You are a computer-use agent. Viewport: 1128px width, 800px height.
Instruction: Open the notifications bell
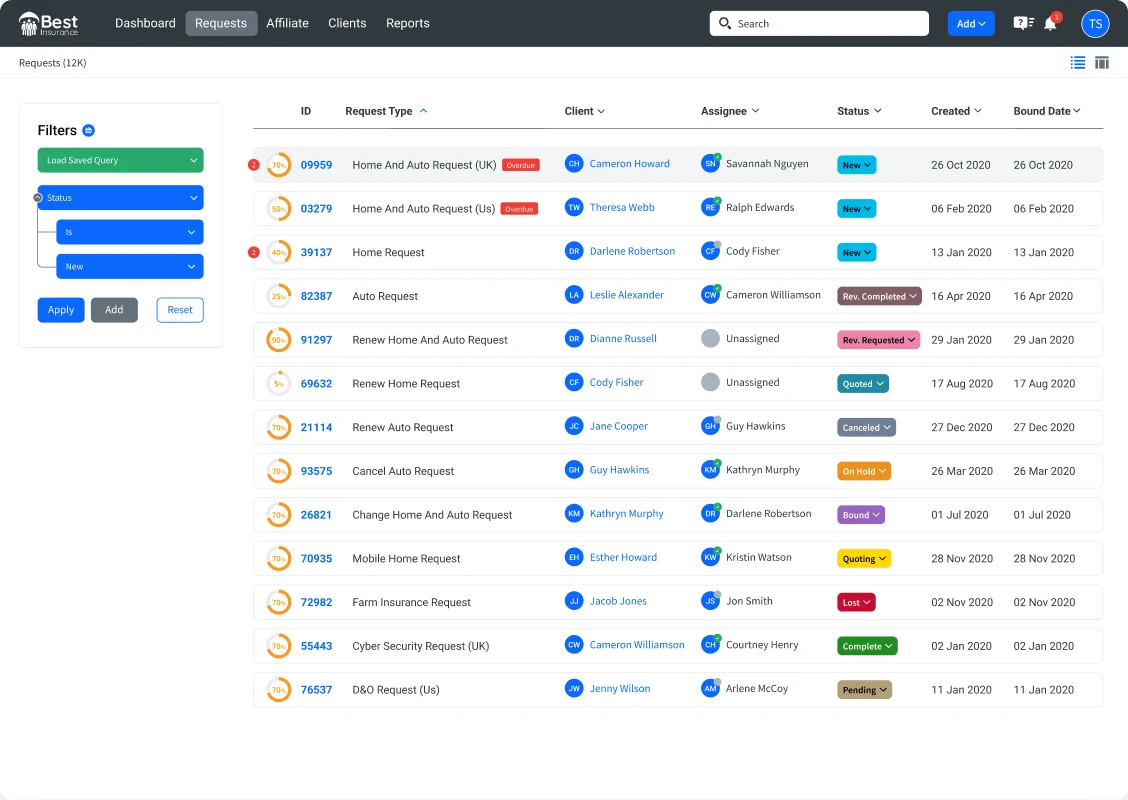1050,24
